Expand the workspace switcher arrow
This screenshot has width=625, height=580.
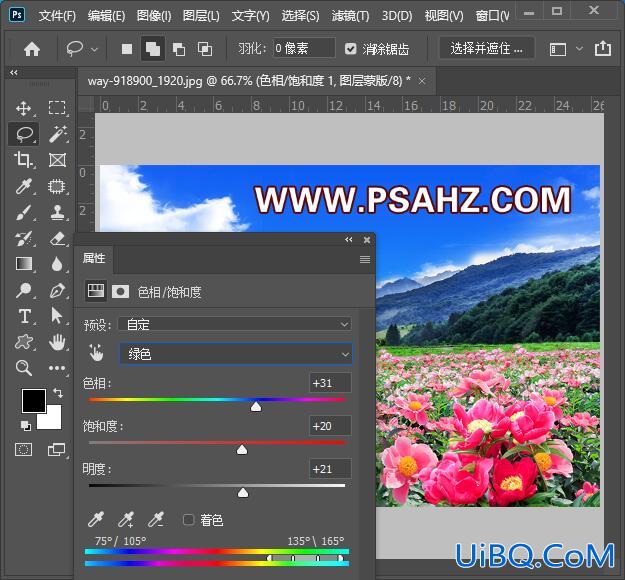click(x=580, y=49)
